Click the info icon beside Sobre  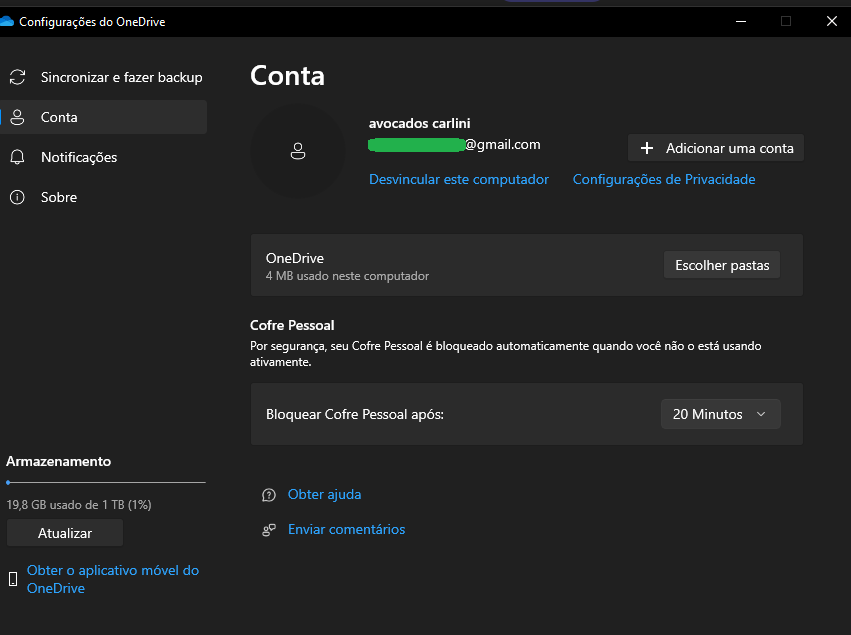pyautogui.click(x=17, y=197)
